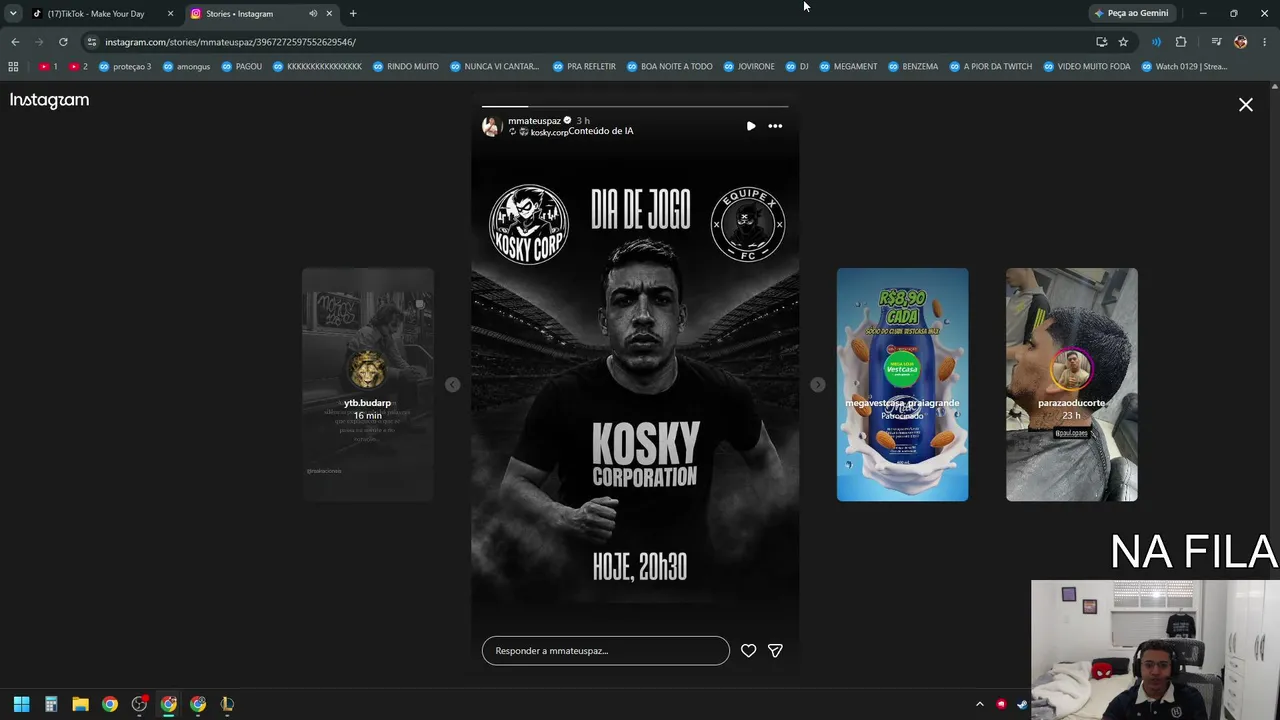Open the A PIOR DA TWITCH bookmark
1280x720 pixels.
991,67
